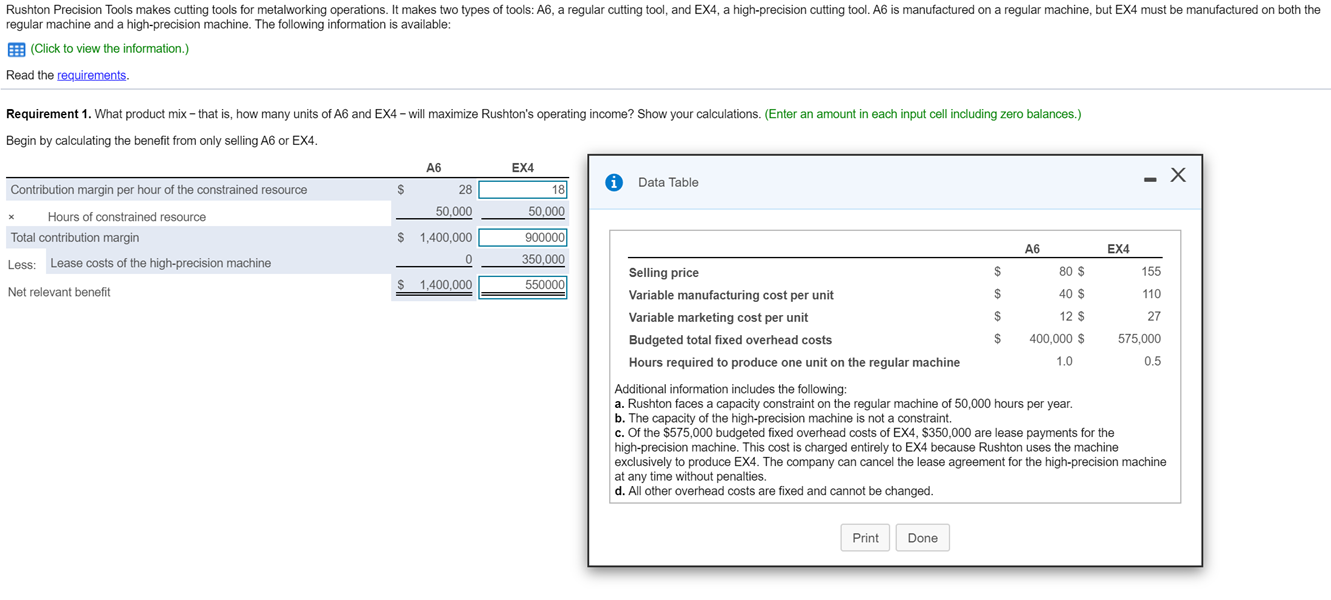The image size is (1331, 600).
Task: Click 'Budgeted total fixed overhead costs' row
Action: click(730, 340)
